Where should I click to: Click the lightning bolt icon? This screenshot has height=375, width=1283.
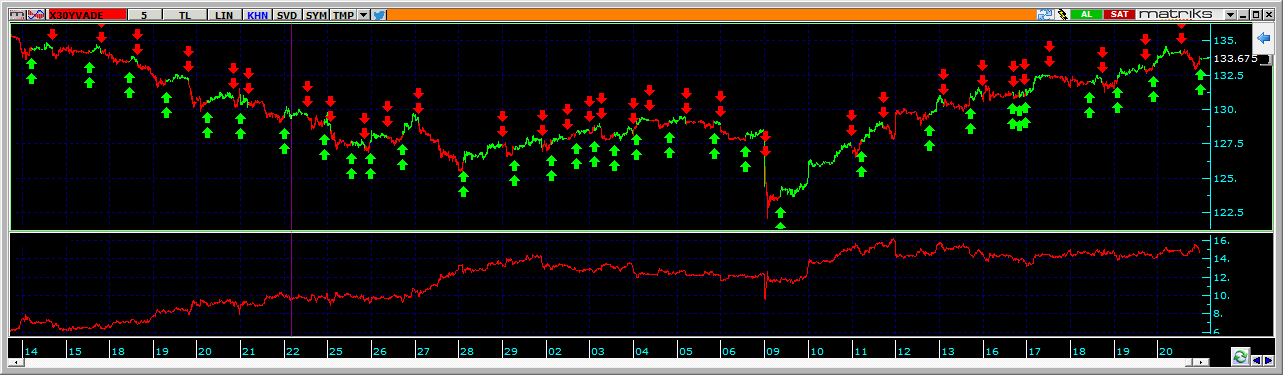(x=1063, y=14)
